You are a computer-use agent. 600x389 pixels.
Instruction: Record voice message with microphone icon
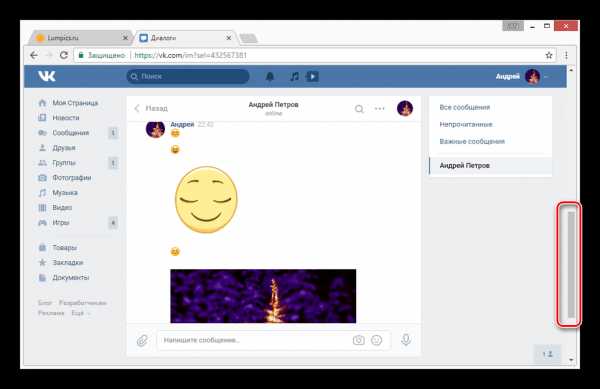(406, 339)
